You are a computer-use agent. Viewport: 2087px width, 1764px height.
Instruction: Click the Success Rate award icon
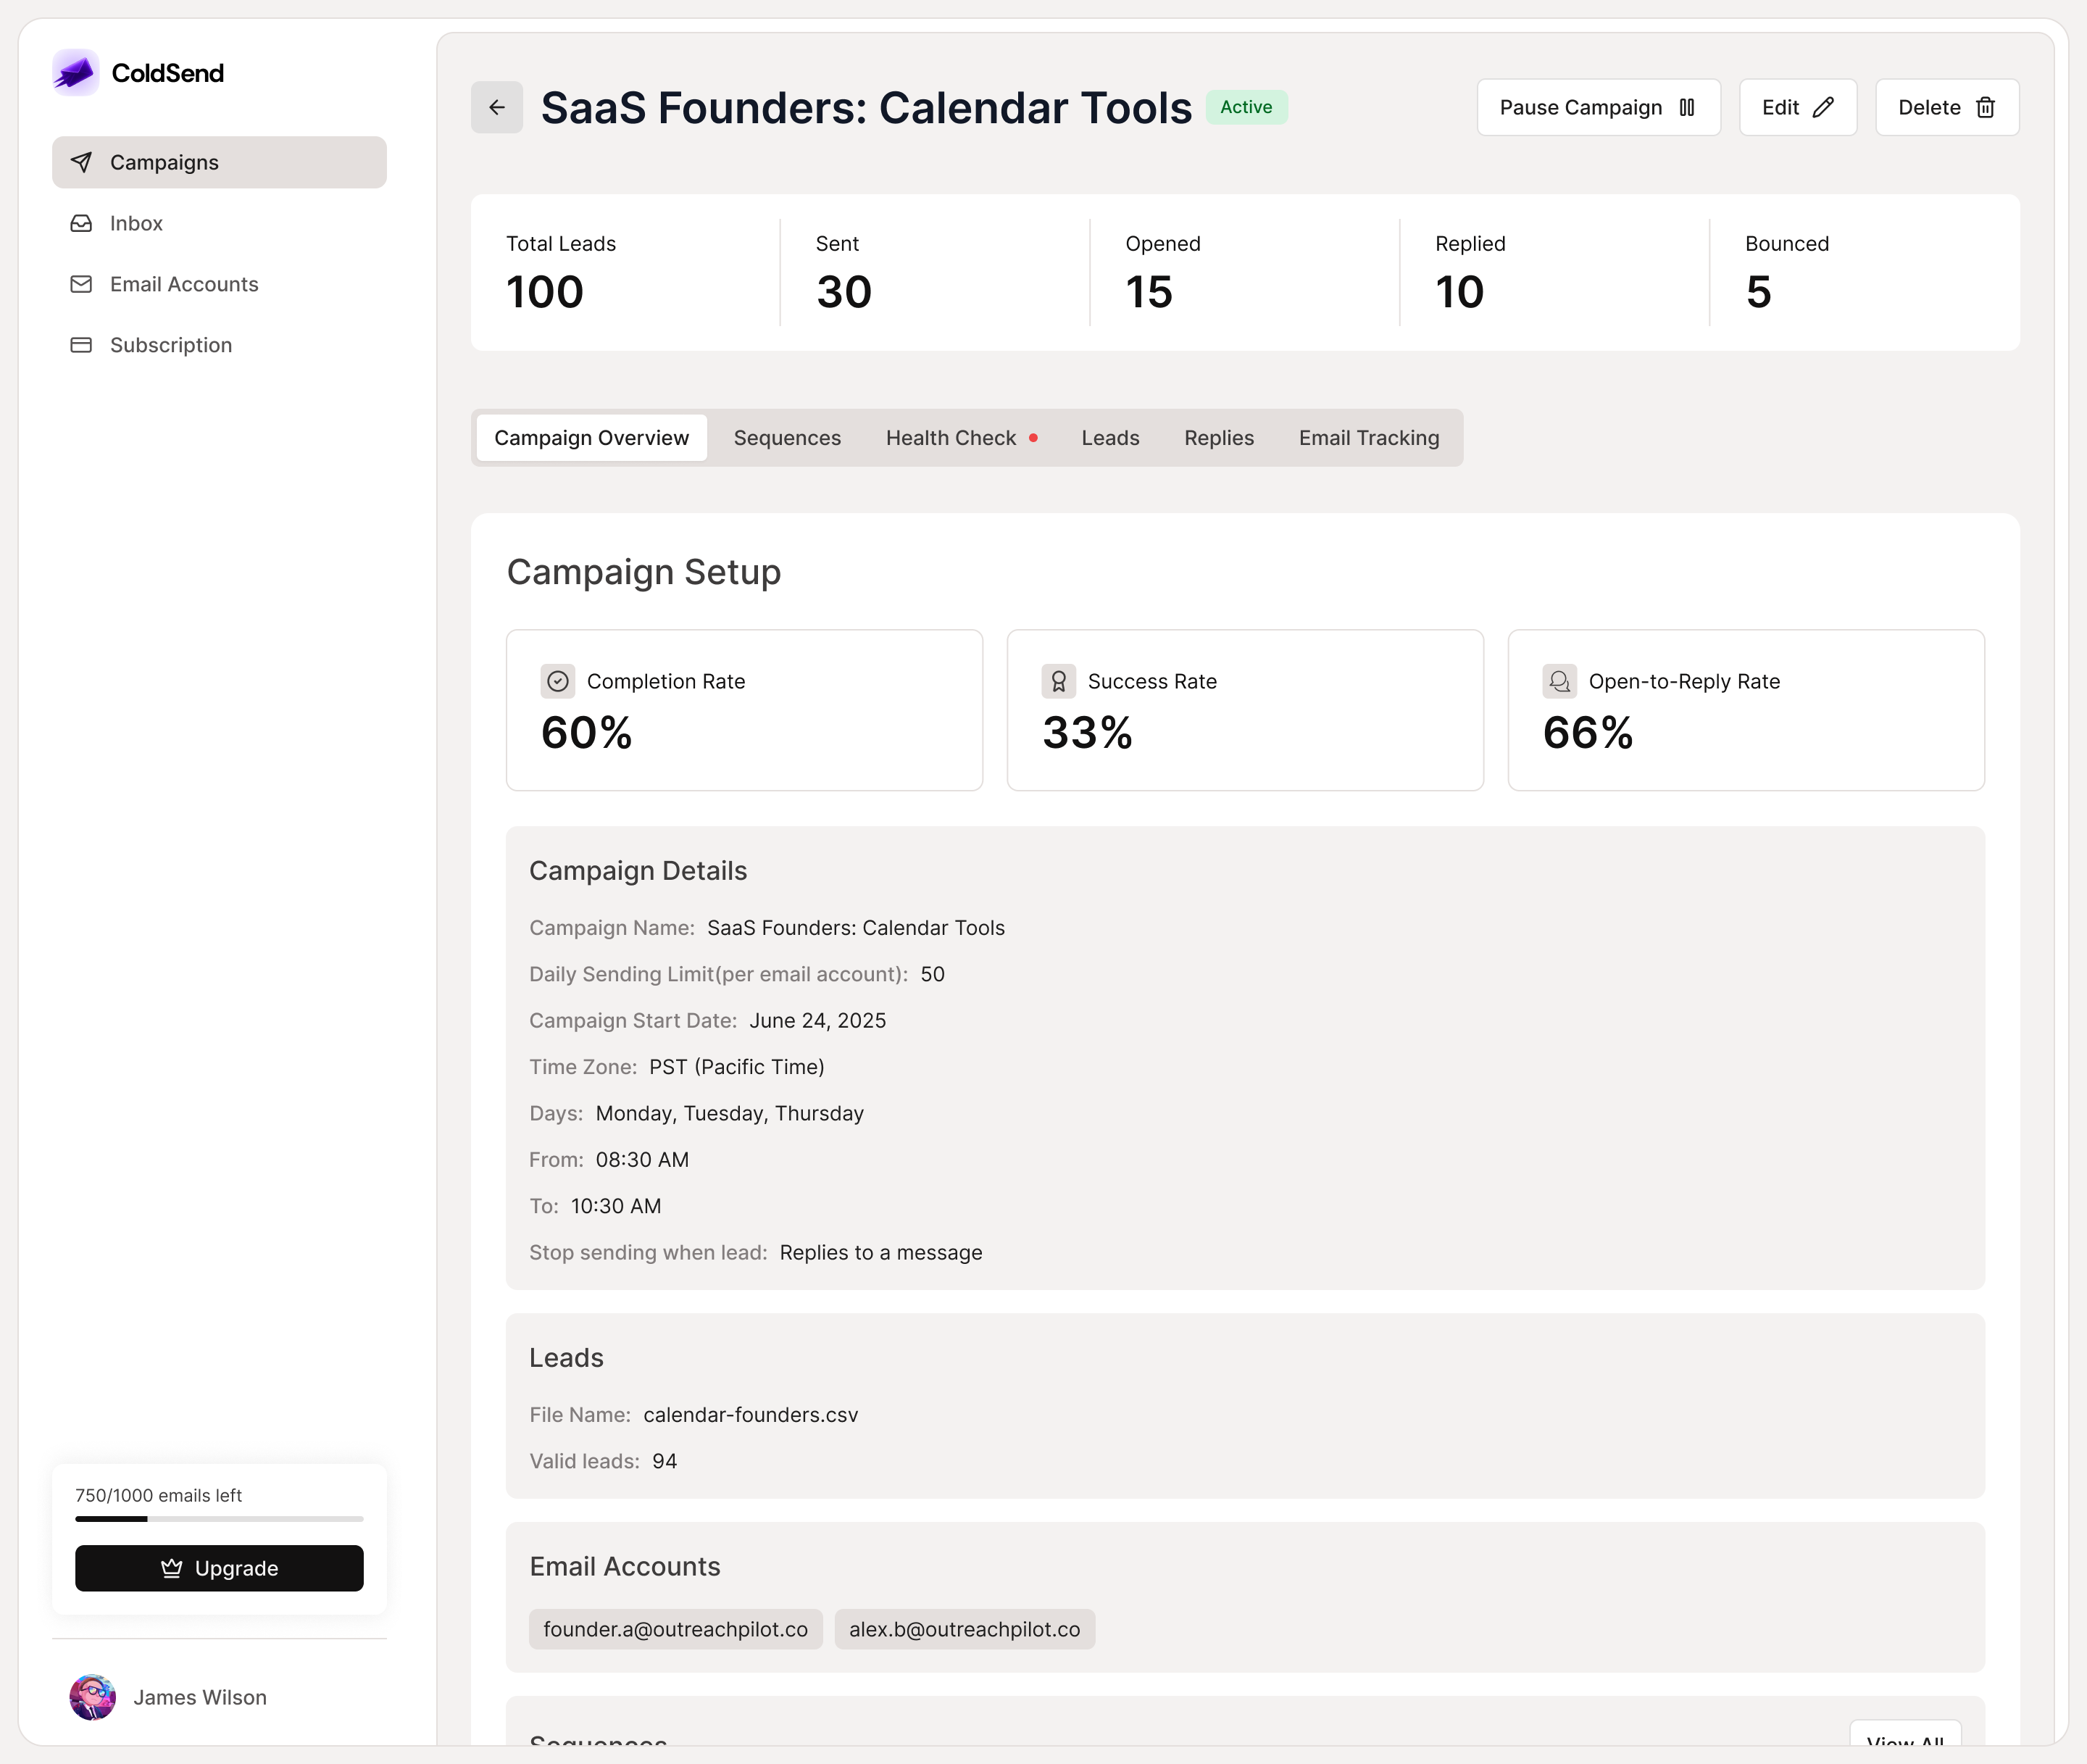(x=1059, y=681)
